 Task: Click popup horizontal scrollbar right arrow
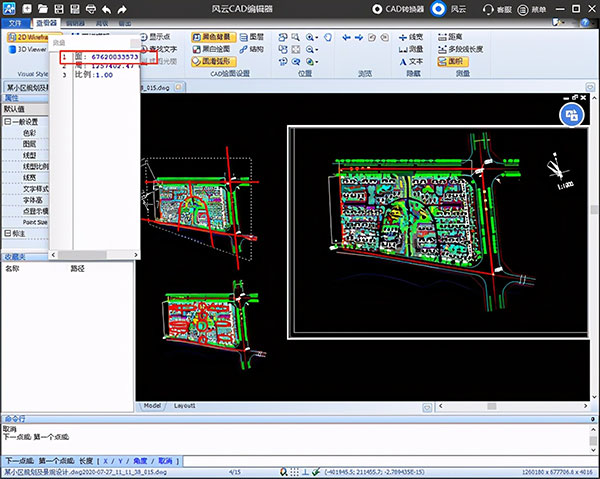point(135,255)
